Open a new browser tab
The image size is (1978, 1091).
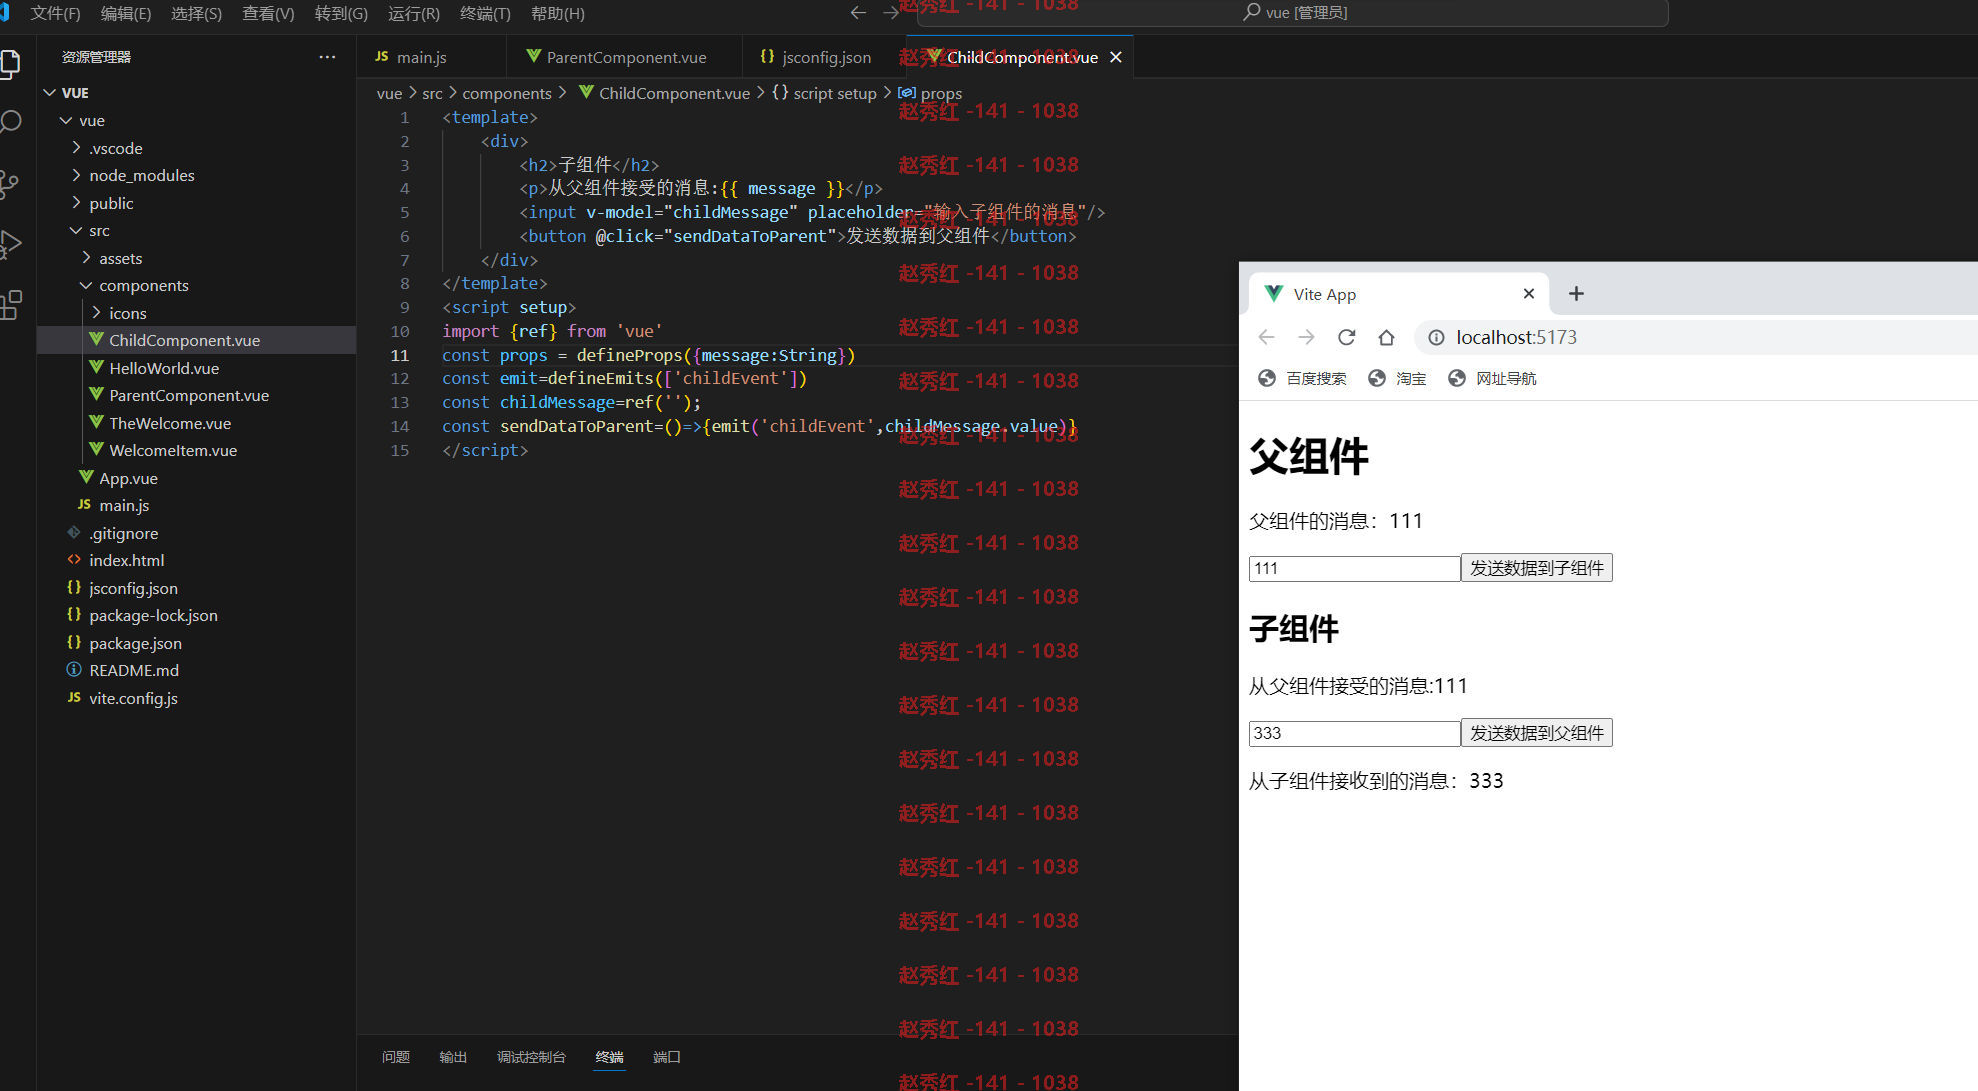[x=1576, y=293]
